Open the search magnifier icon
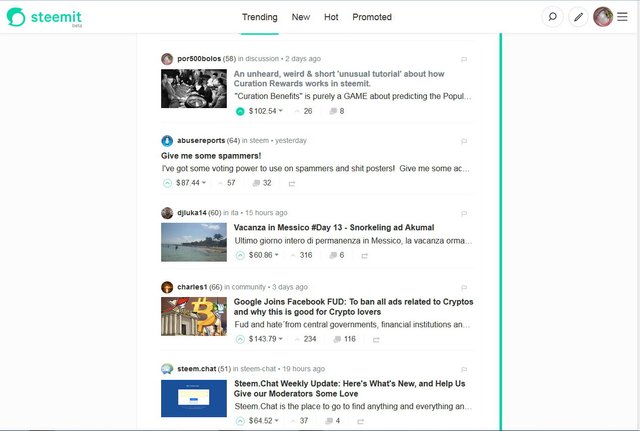This screenshot has width=640, height=431. (552, 17)
